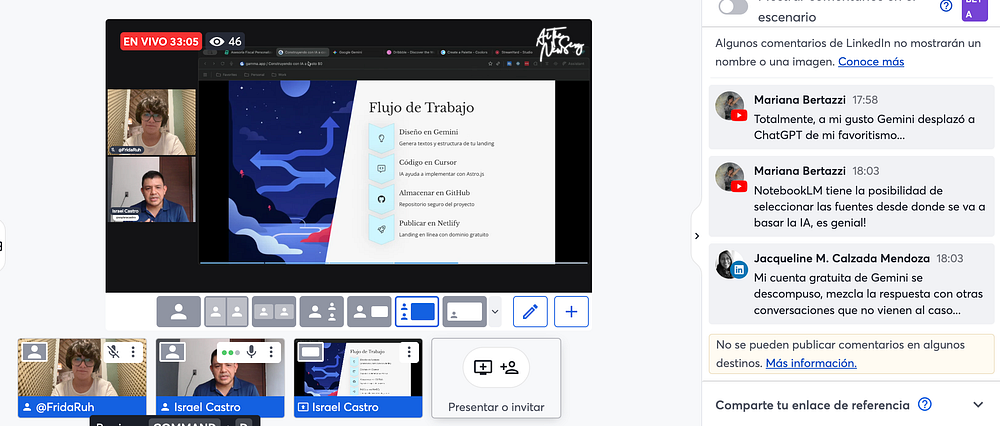This screenshot has height=426, width=1000.
Task: Click the EN VIVO 33:05 live badge
Action: point(161,41)
